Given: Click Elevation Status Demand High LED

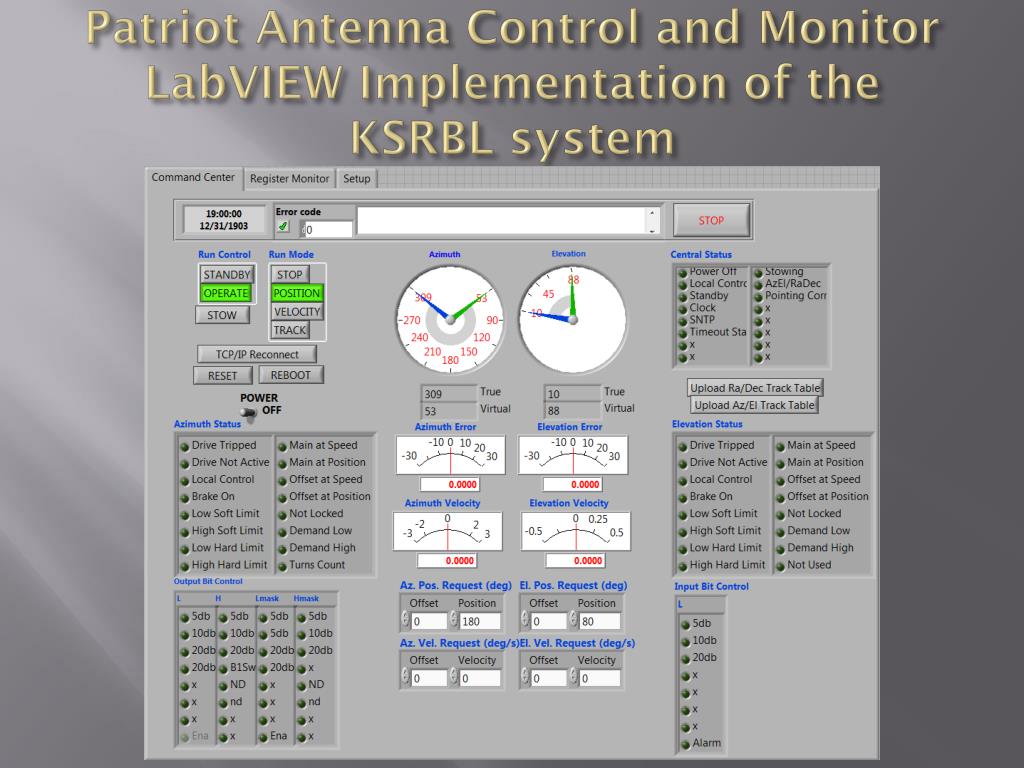Looking at the screenshot, I should click(780, 549).
